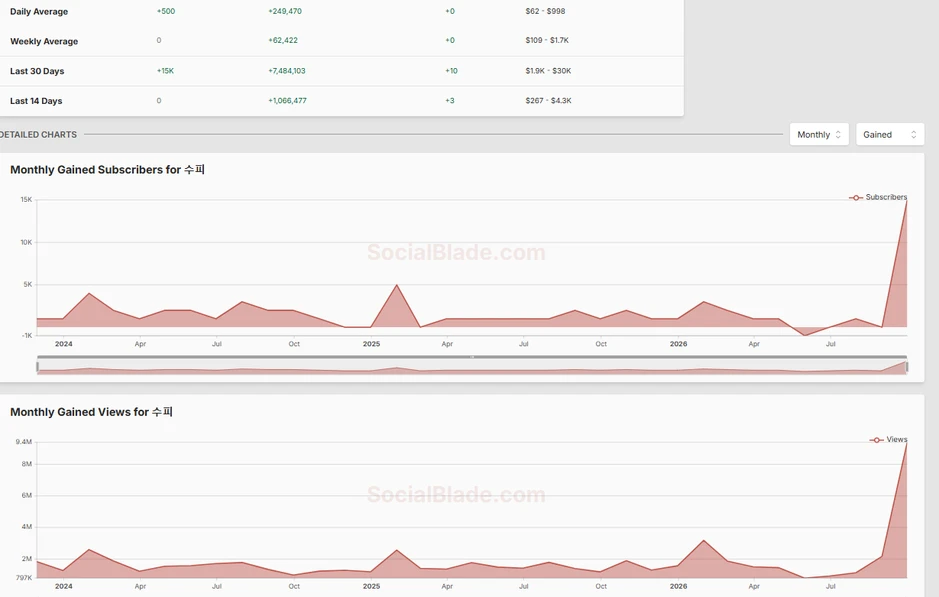The width and height of the screenshot is (939, 597).
Task: Select the Last 30 Days row
Action: coord(341,71)
